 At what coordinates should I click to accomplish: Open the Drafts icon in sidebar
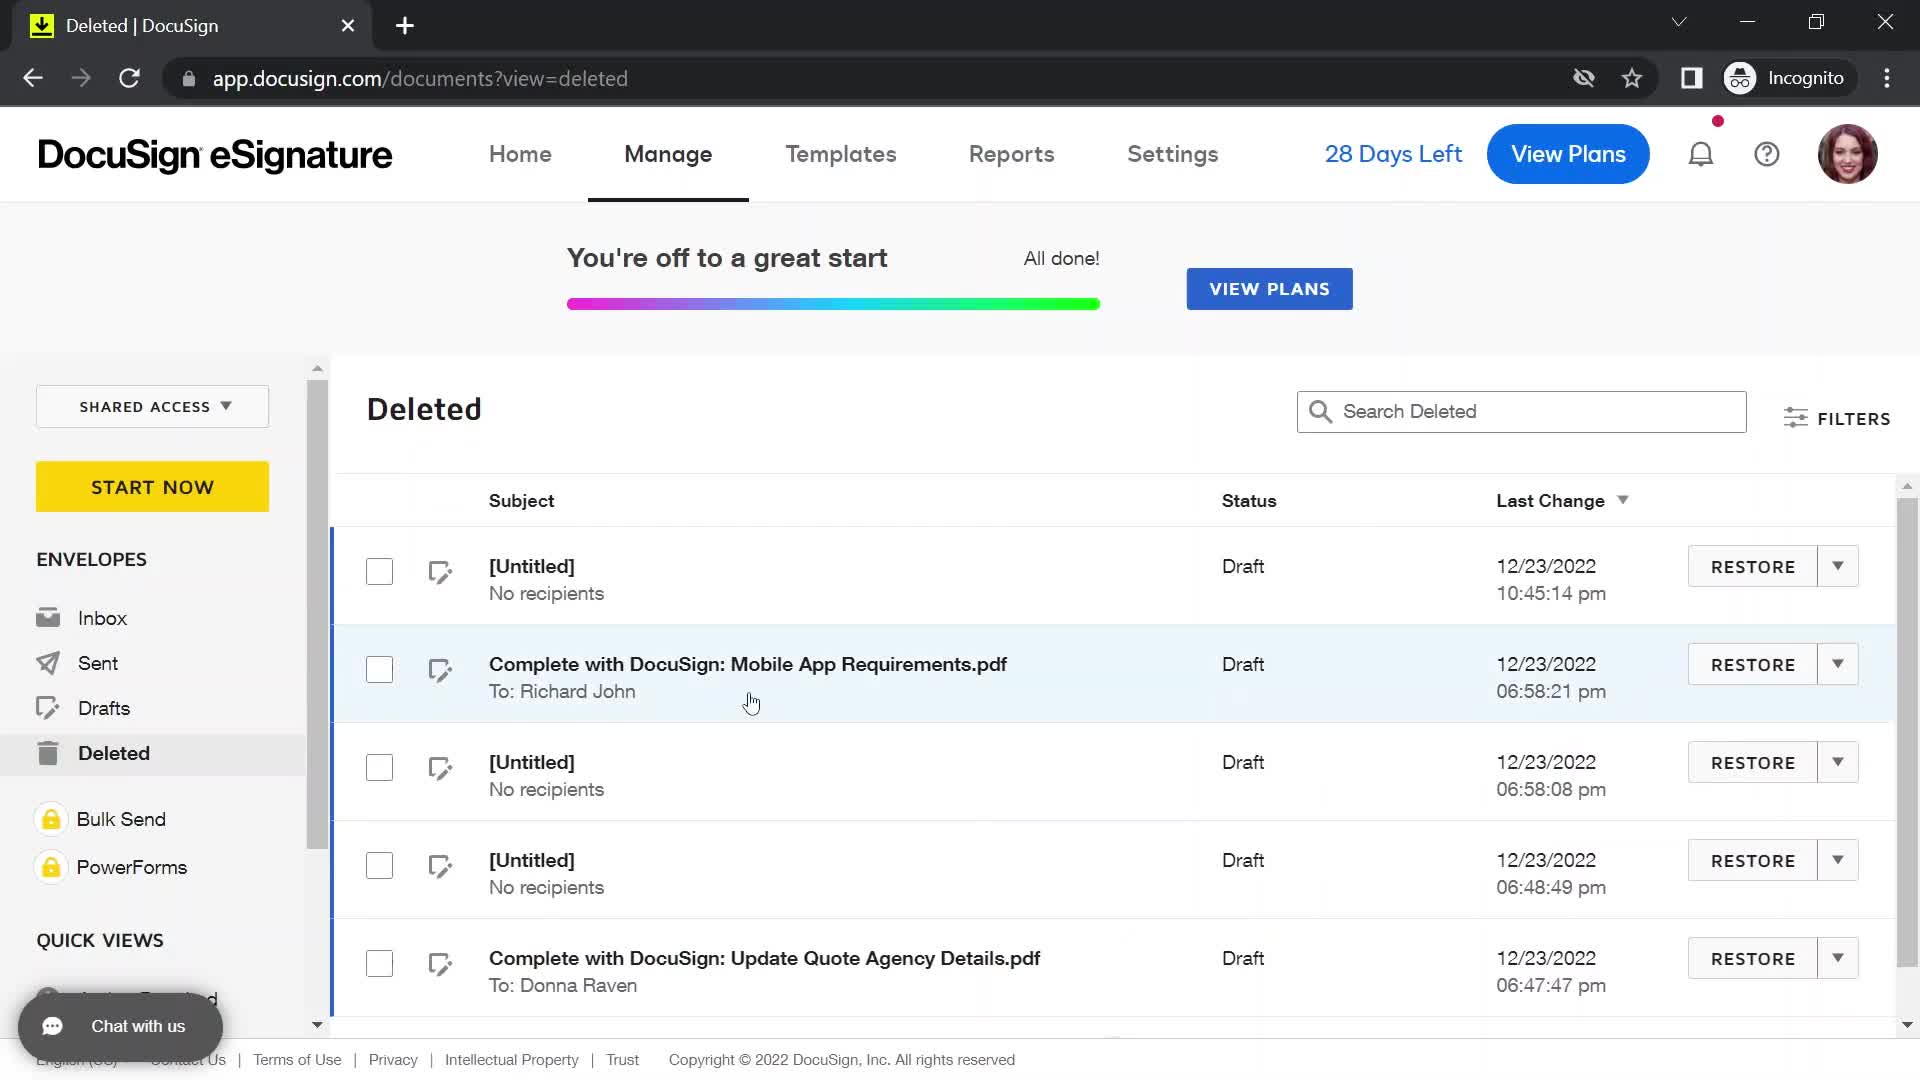click(47, 708)
